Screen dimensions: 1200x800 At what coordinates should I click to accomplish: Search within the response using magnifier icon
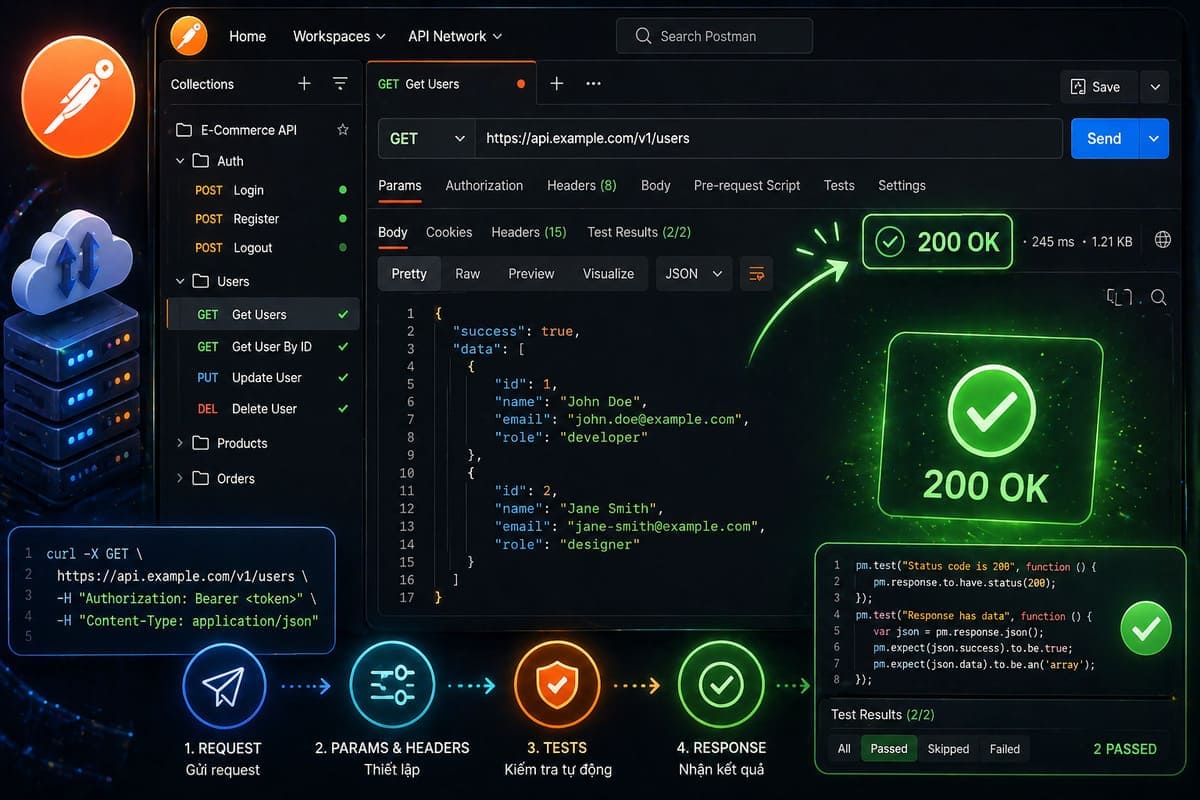tap(1159, 297)
